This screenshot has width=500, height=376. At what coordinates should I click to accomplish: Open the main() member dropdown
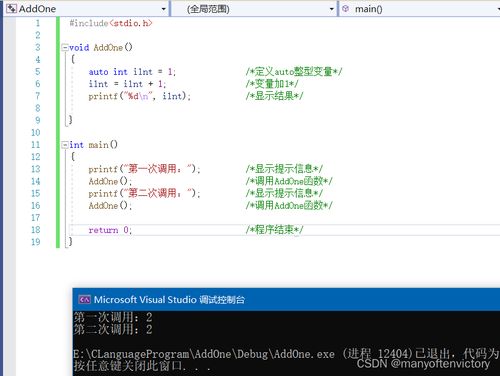pyautogui.click(x=420, y=9)
